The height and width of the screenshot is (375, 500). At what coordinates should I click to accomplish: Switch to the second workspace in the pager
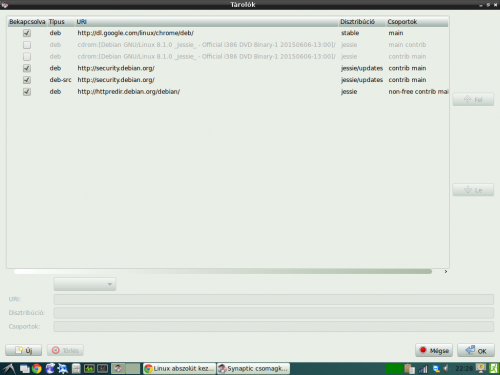point(133,369)
